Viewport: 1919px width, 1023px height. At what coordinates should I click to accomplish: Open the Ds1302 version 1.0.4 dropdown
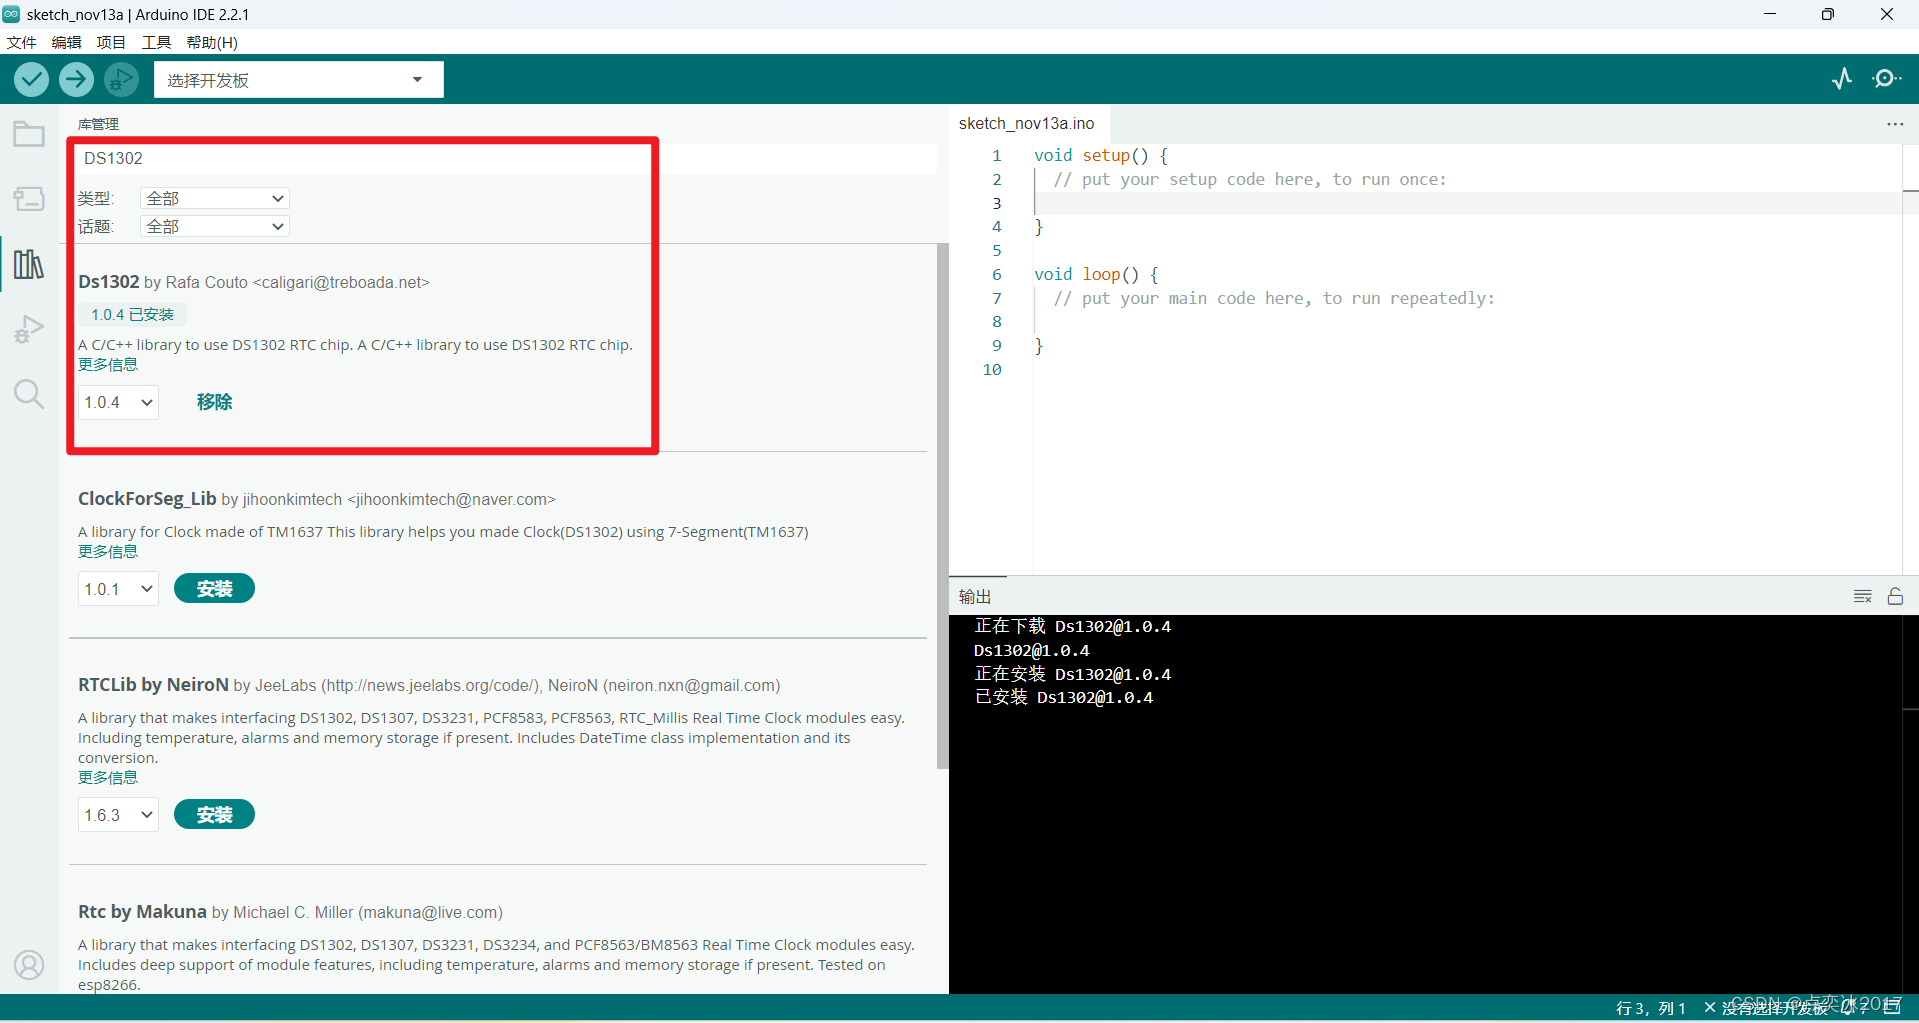pyautogui.click(x=118, y=402)
